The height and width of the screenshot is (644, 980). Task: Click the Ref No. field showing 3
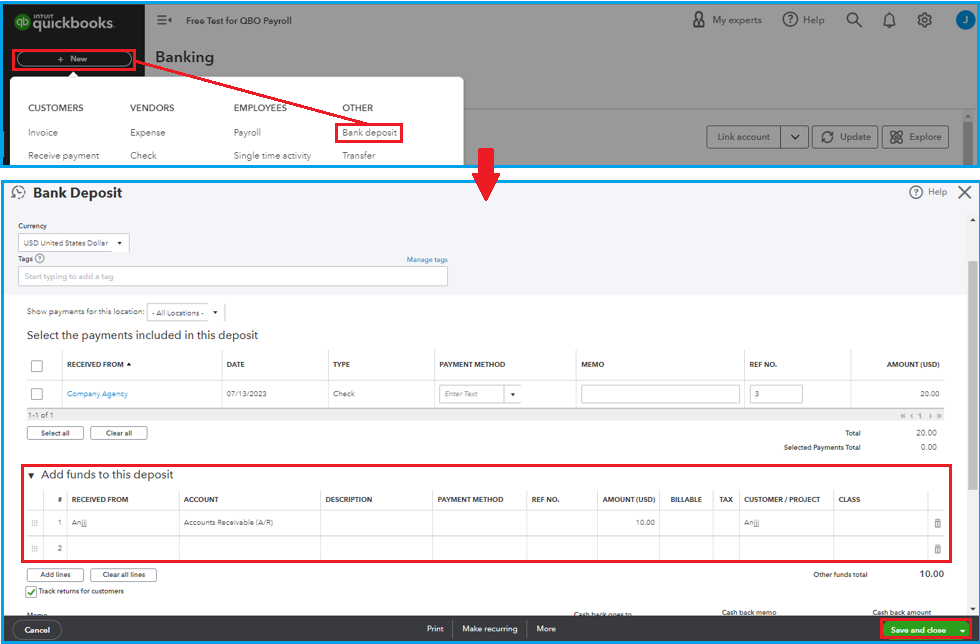click(776, 394)
